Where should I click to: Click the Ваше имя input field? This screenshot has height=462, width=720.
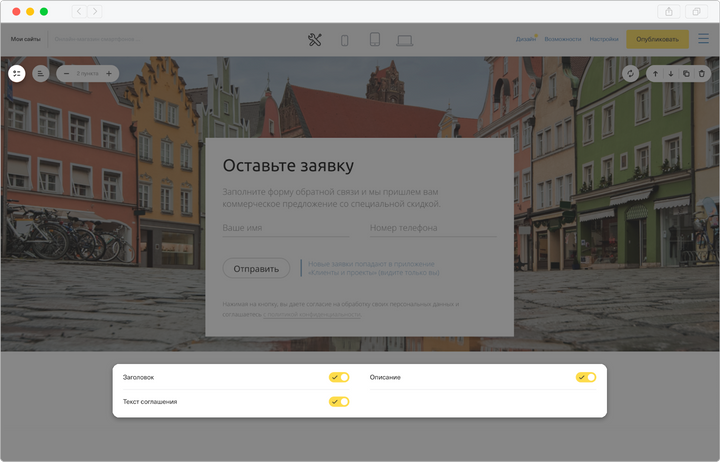point(285,228)
